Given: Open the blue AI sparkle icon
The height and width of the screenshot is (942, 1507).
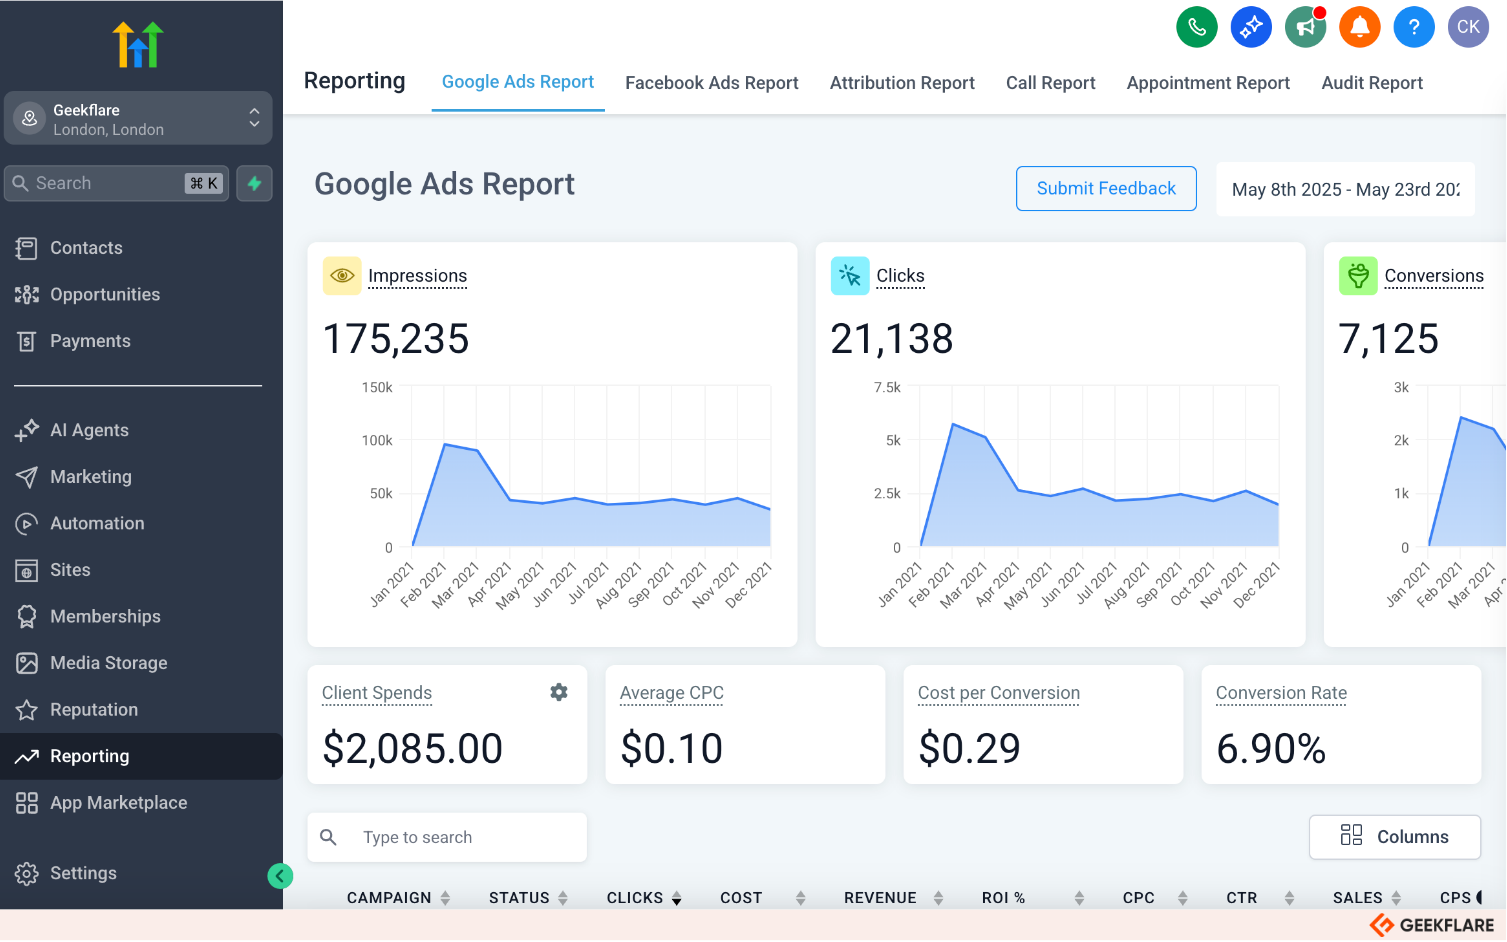Looking at the screenshot, I should tap(1251, 27).
